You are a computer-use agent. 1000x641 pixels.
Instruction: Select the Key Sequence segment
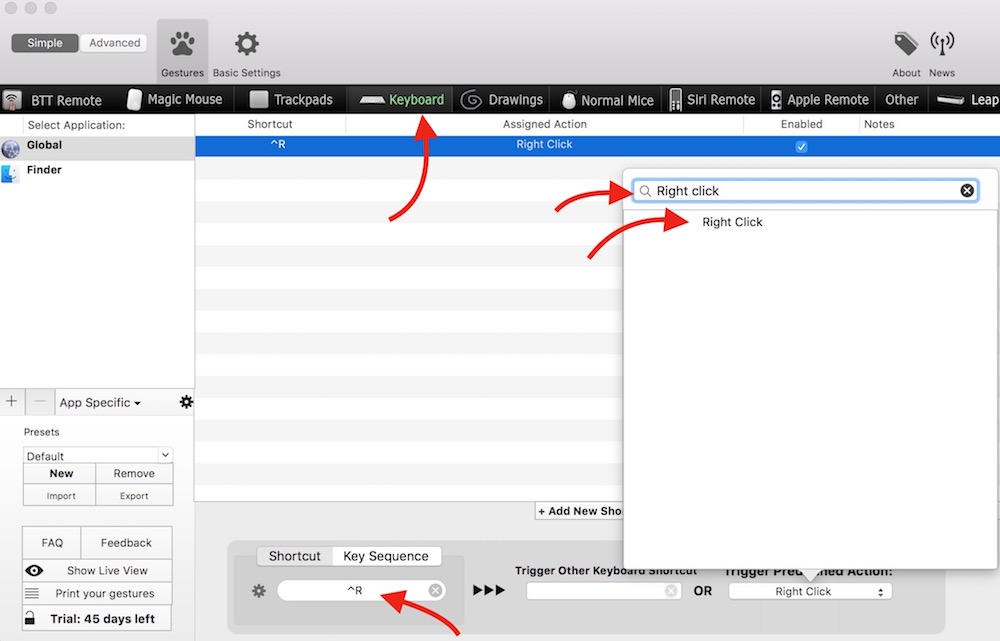click(385, 556)
